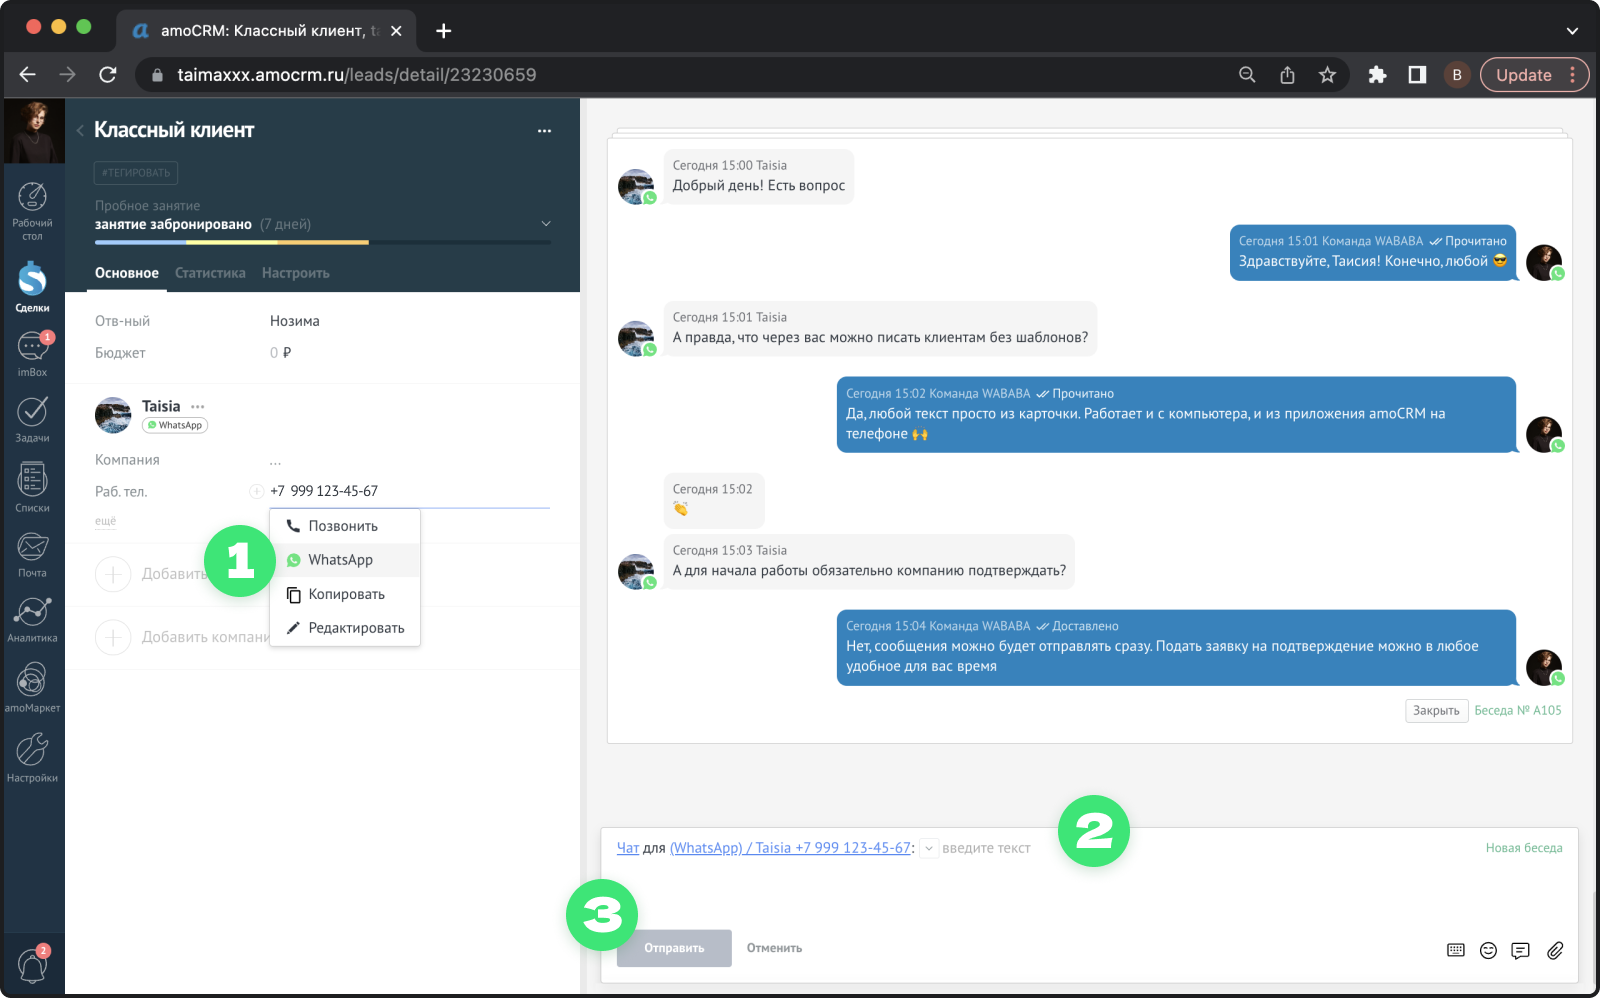Open Аналитика in the sidebar
This screenshot has height=998, width=1600.
[32, 620]
